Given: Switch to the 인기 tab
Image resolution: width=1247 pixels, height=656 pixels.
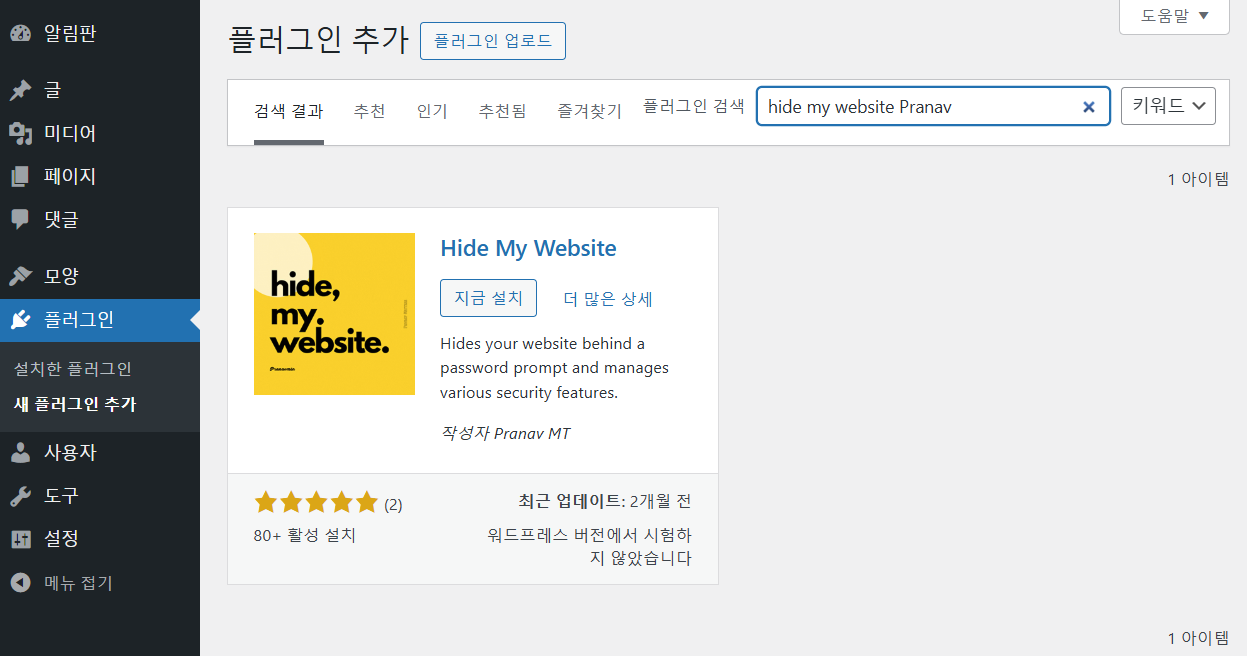Looking at the screenshot, I should click(x=432, y=111).
